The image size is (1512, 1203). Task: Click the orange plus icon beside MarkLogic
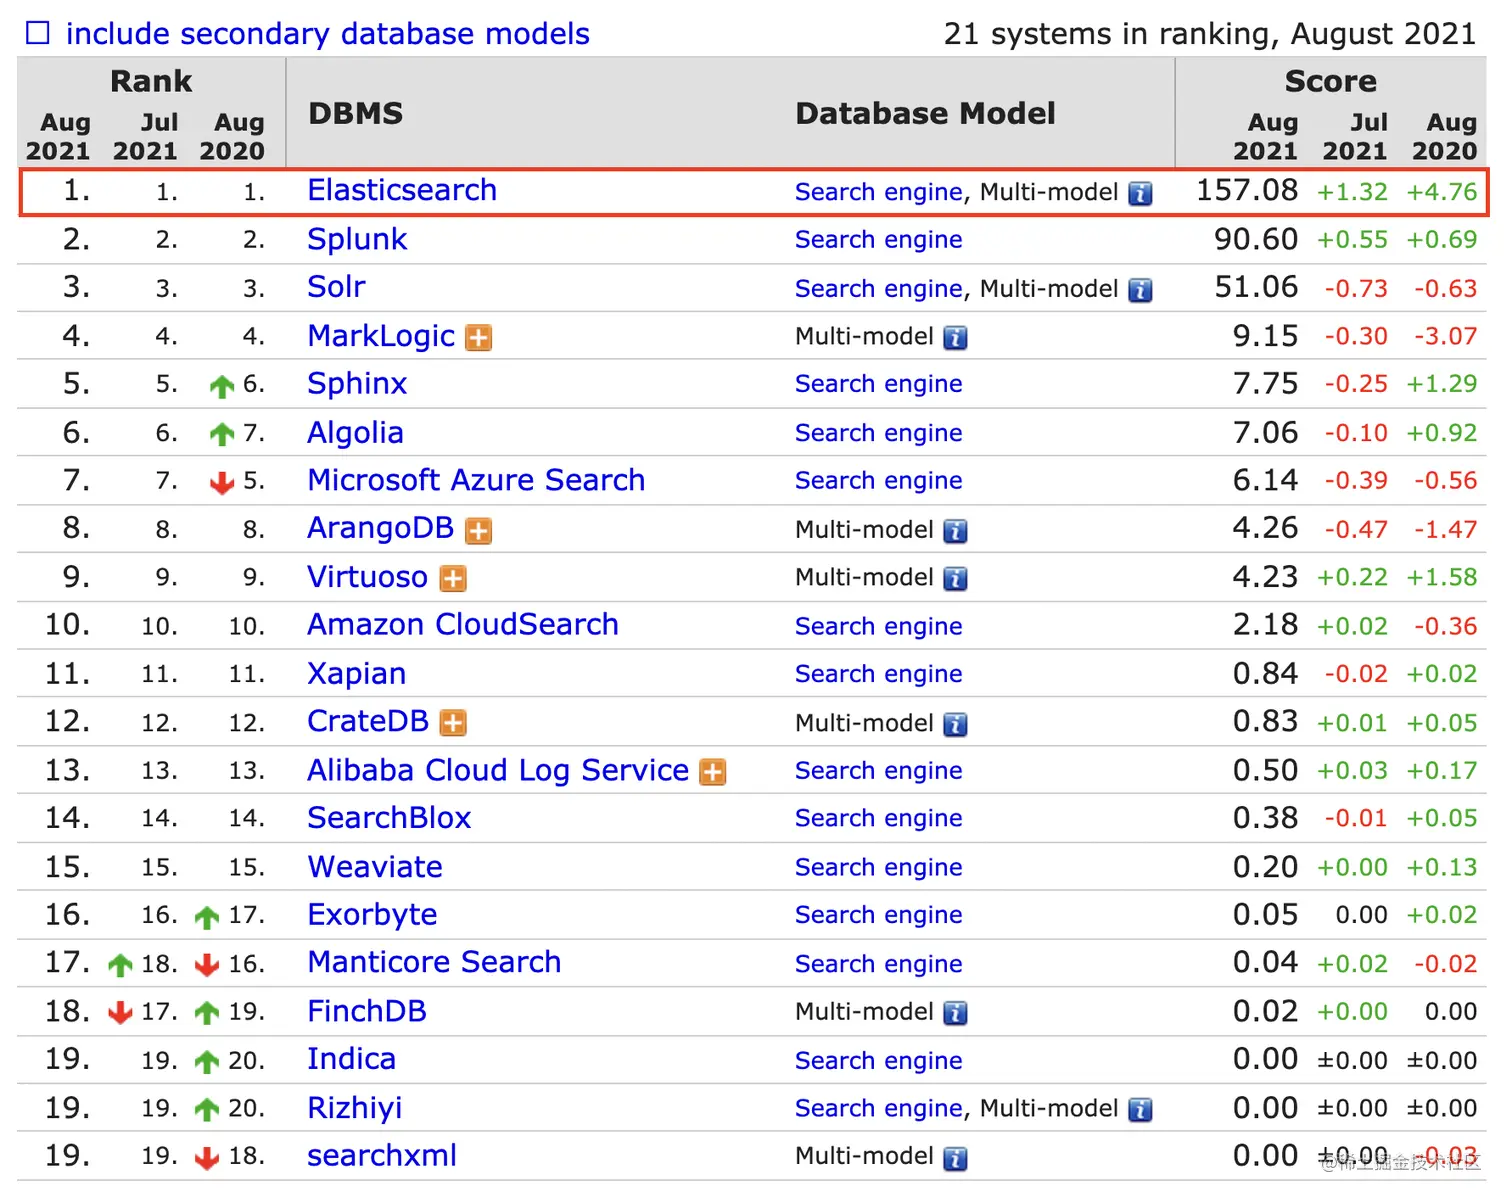[479, 338]
